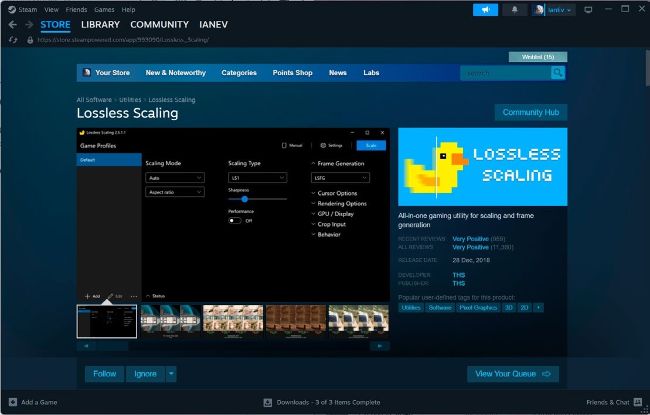Open the Games menu
This screenshot has height=415, width=650.
click(x=104, y=10)
